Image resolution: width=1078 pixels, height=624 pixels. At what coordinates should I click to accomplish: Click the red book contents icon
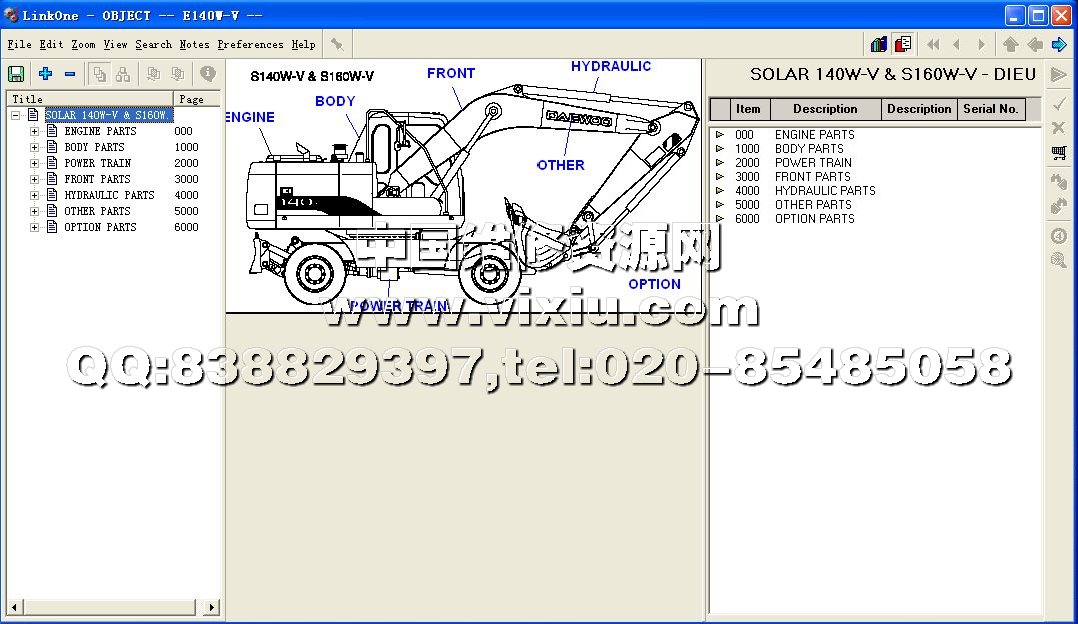click(x=903, y=44)
